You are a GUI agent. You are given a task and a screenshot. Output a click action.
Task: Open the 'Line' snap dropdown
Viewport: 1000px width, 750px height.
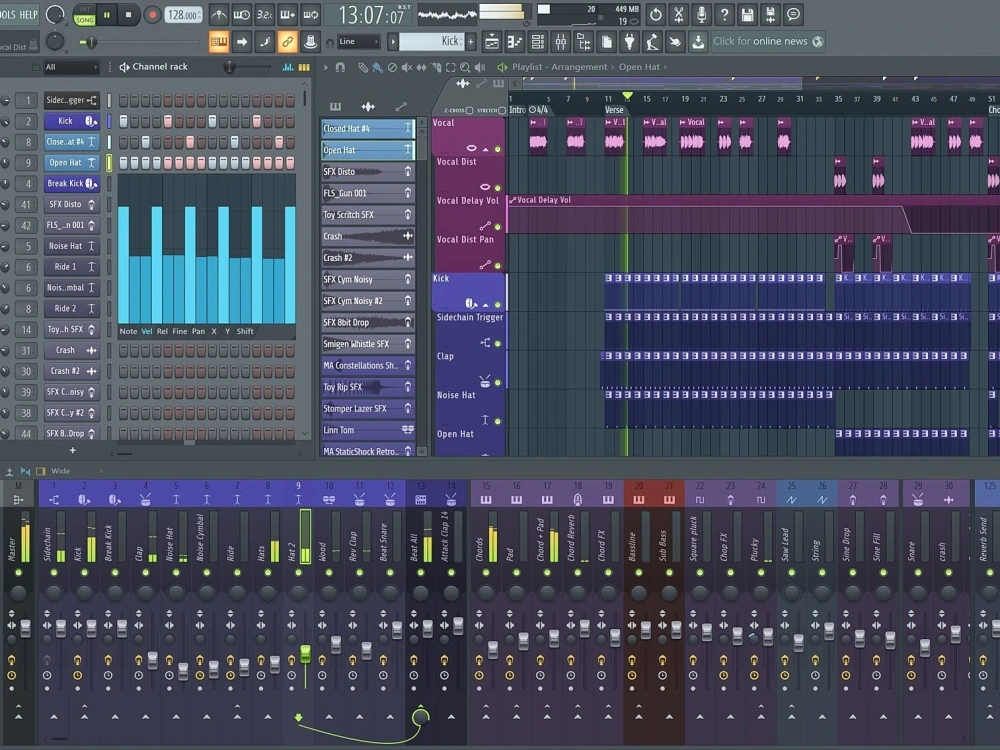[358, 42]
